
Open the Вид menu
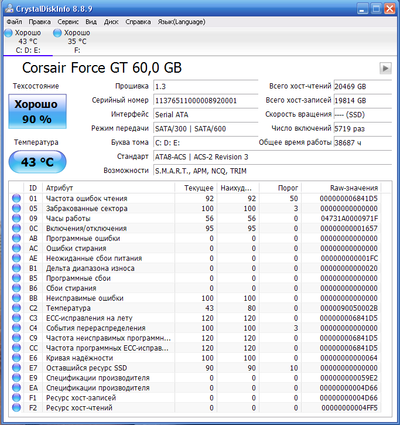pos(91,22)
